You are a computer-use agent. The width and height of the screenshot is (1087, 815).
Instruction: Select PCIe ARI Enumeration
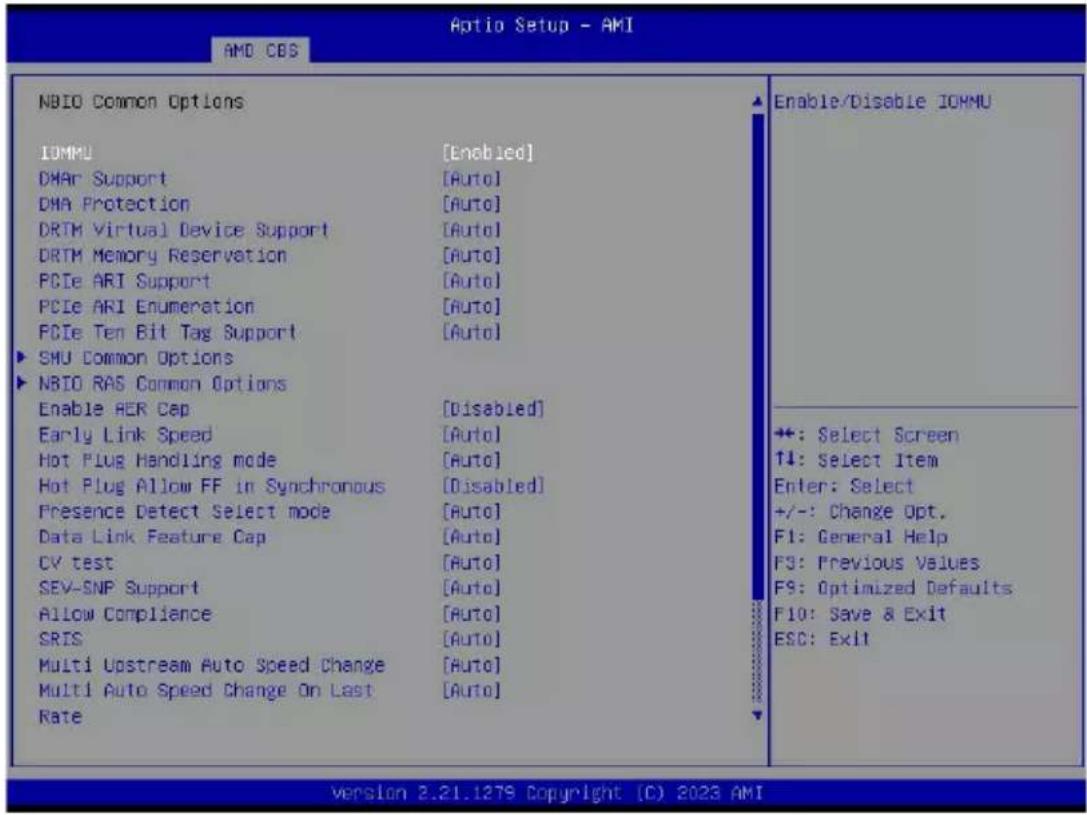(146, 306)
